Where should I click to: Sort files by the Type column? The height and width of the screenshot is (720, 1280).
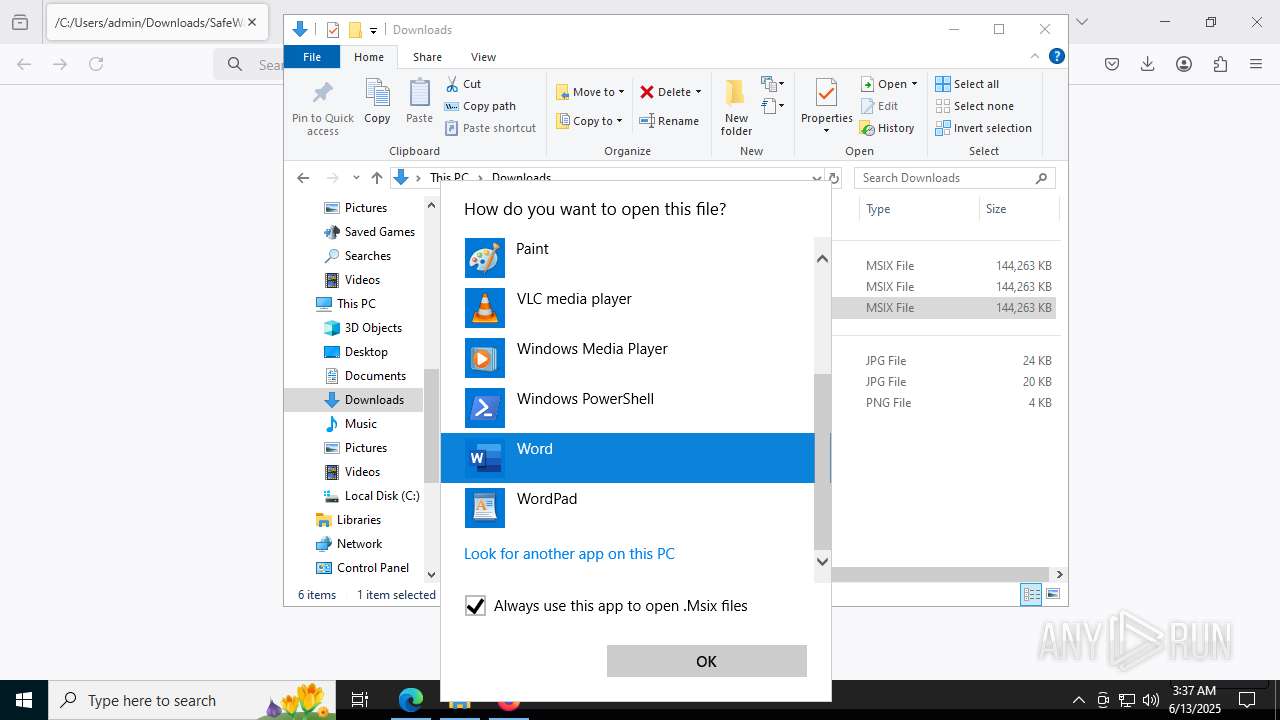coord(919,209)
